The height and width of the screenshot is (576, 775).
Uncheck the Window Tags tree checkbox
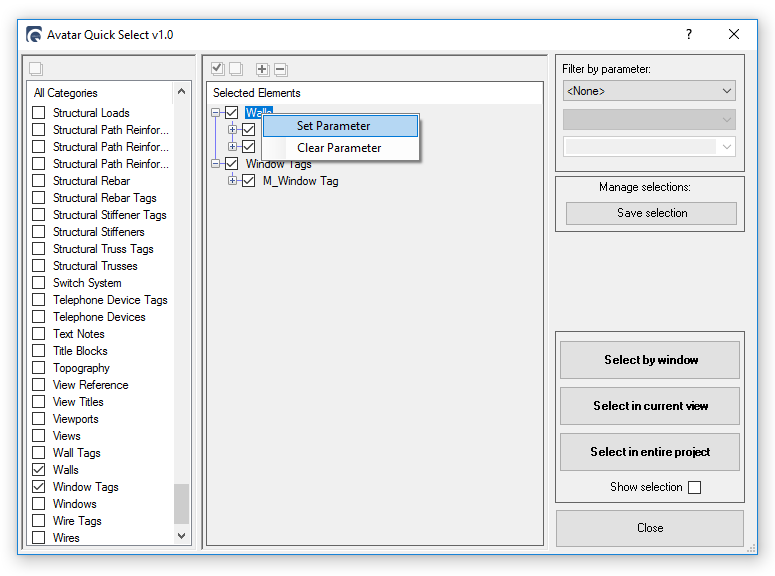click(232, 163)
